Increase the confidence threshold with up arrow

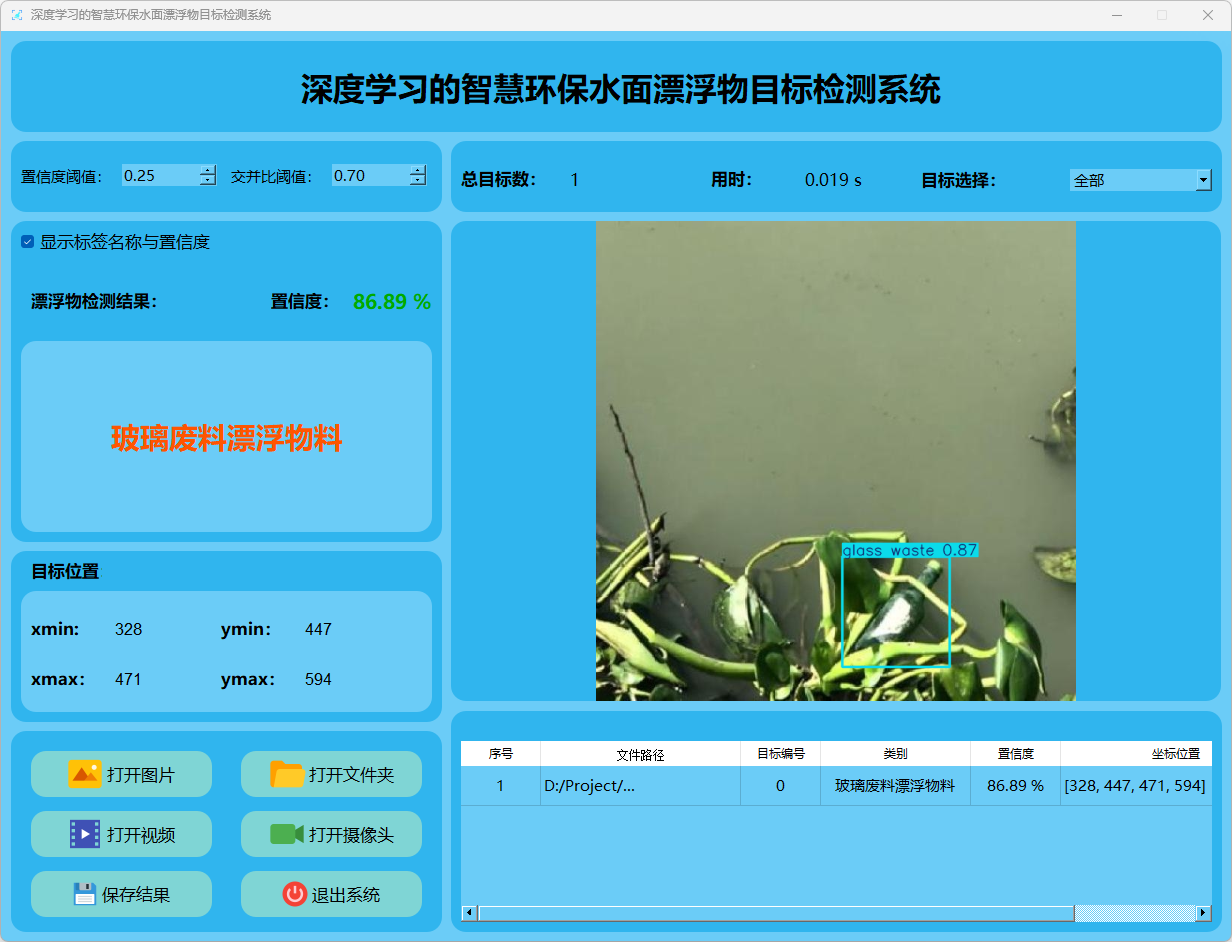tap(207, 170)
